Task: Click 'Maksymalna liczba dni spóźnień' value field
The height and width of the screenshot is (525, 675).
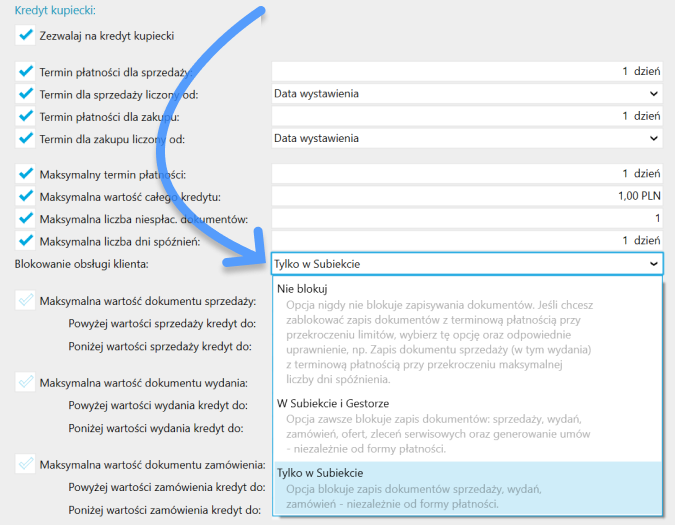Action: [x=466, y=241]
